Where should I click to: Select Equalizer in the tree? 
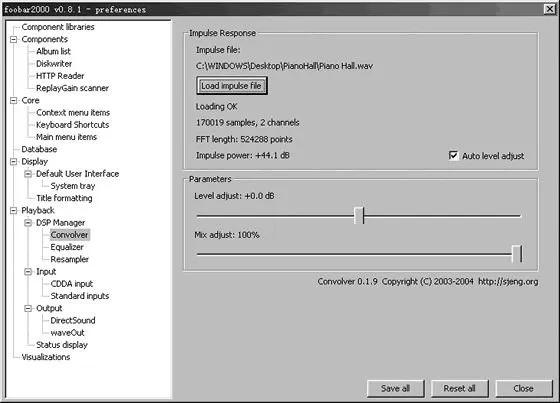click(x=67, y=247)
